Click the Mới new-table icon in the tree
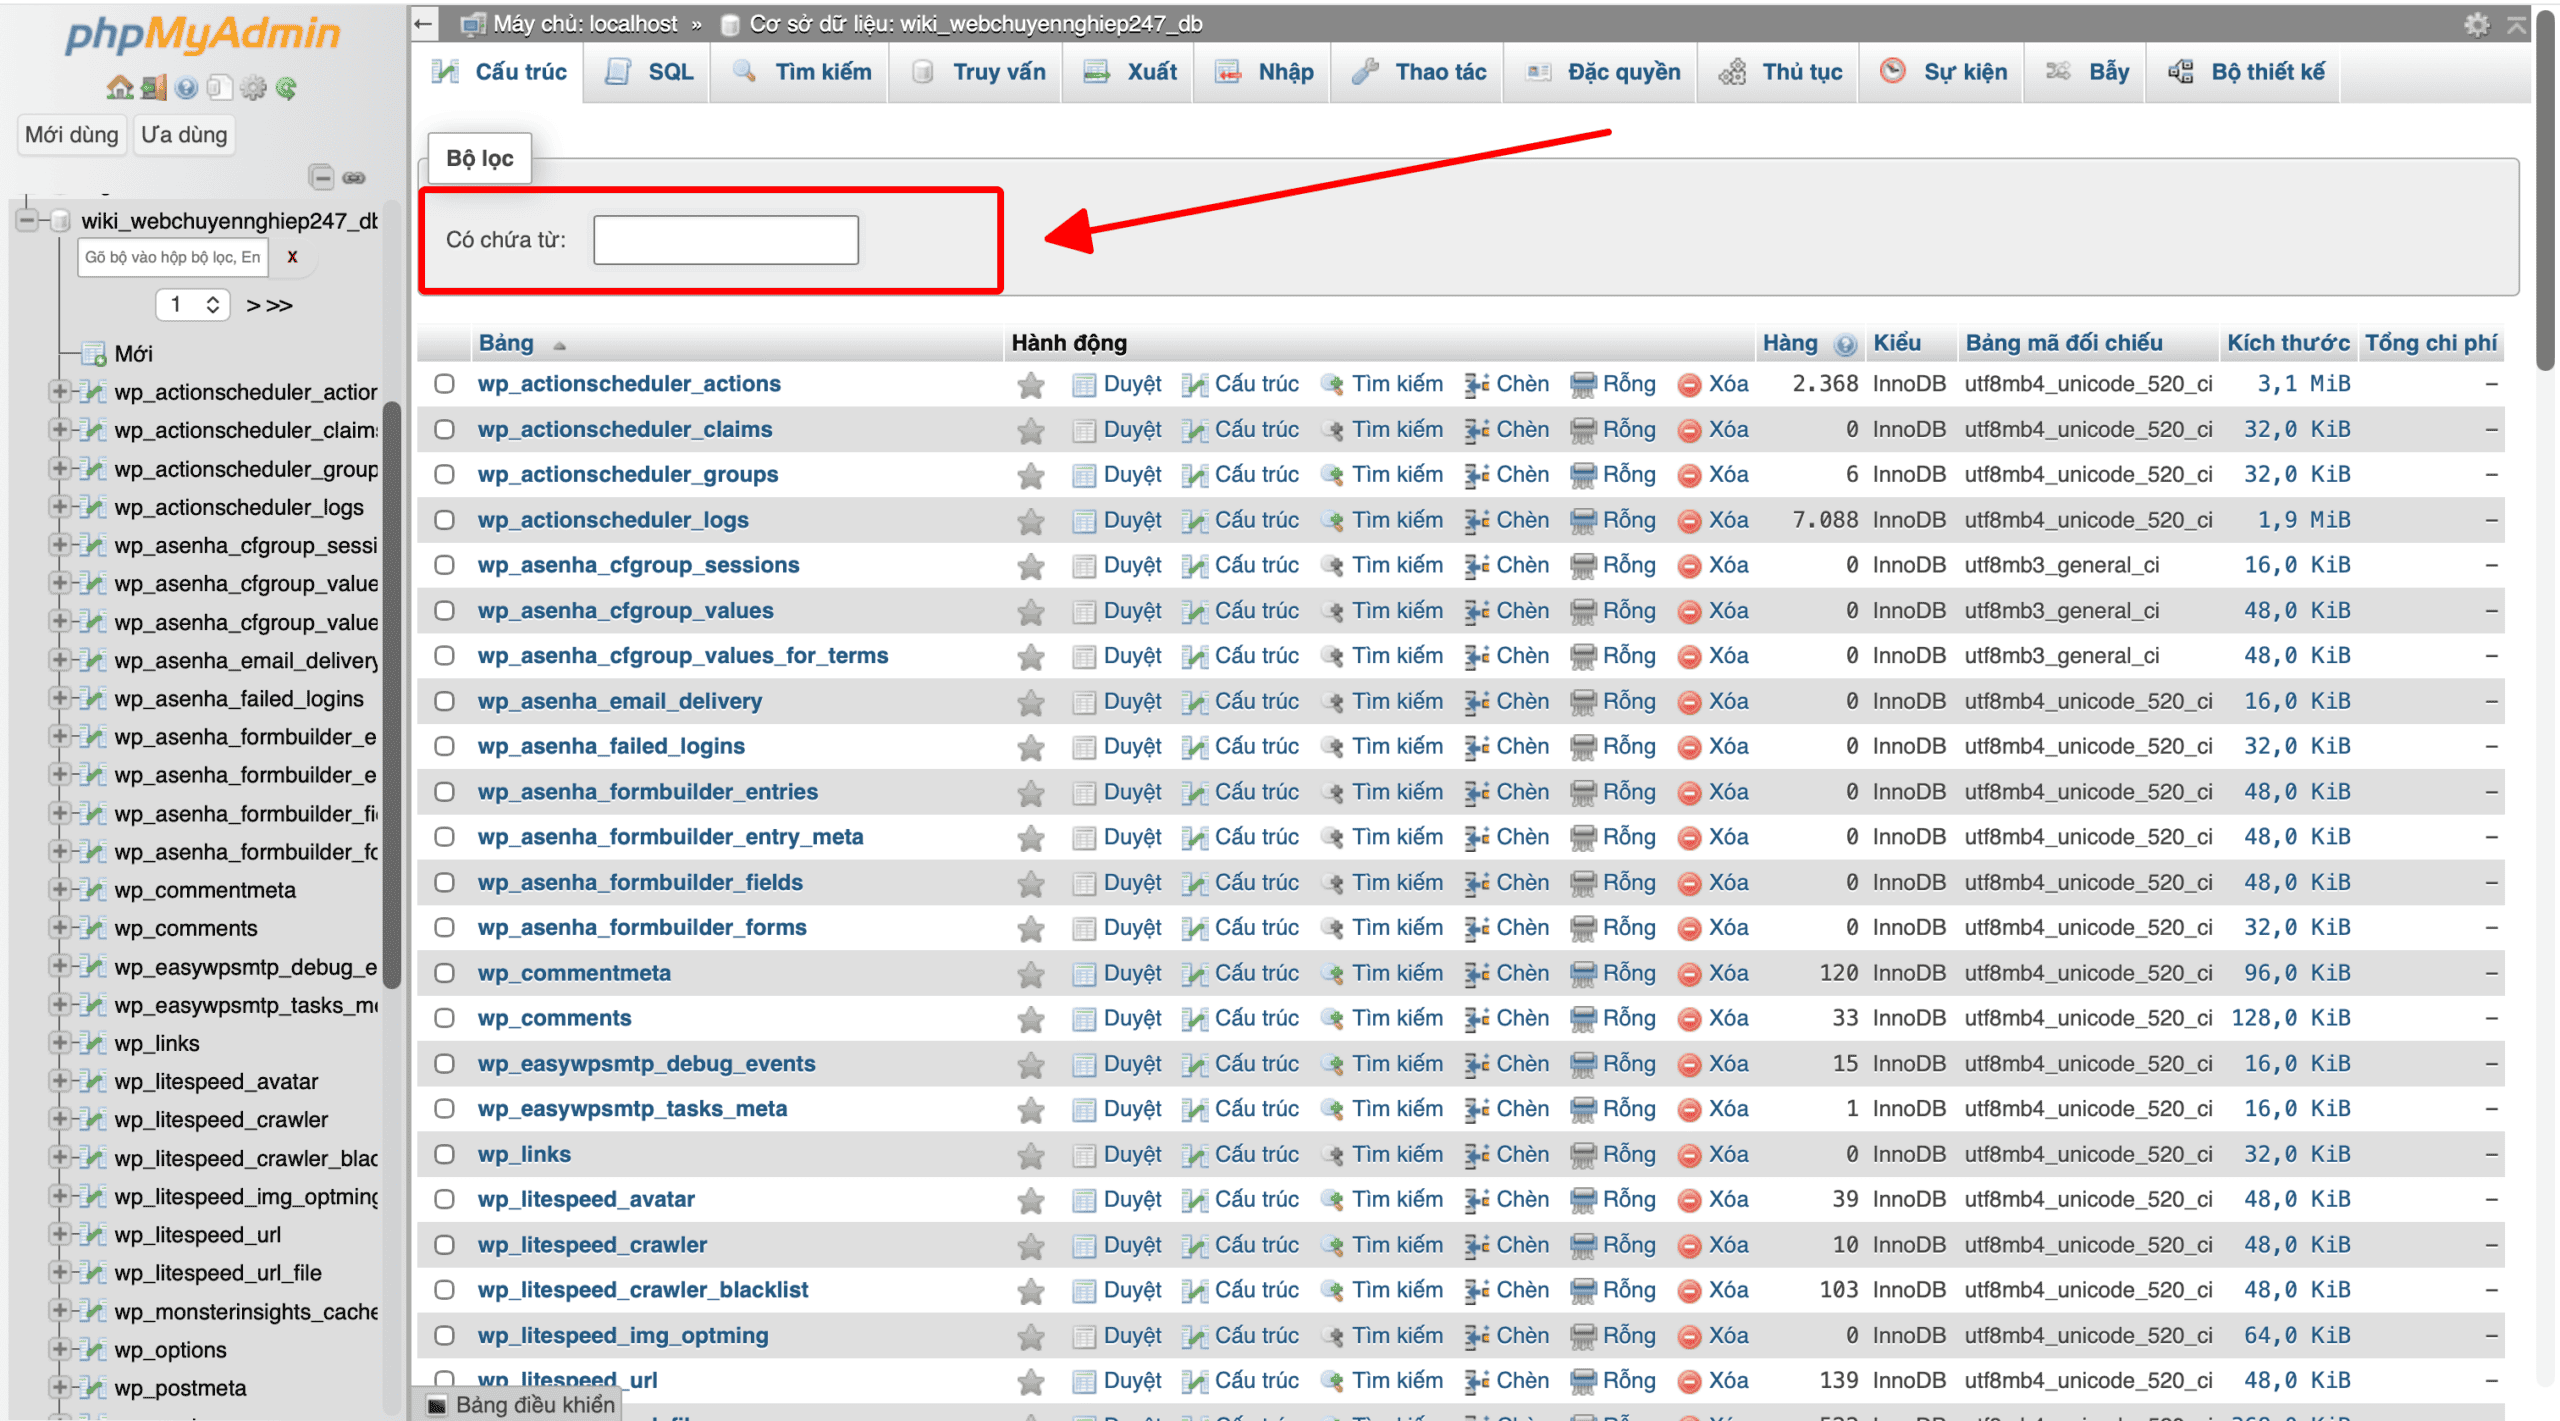The image size is (2560, 1421). coord(95,354)
